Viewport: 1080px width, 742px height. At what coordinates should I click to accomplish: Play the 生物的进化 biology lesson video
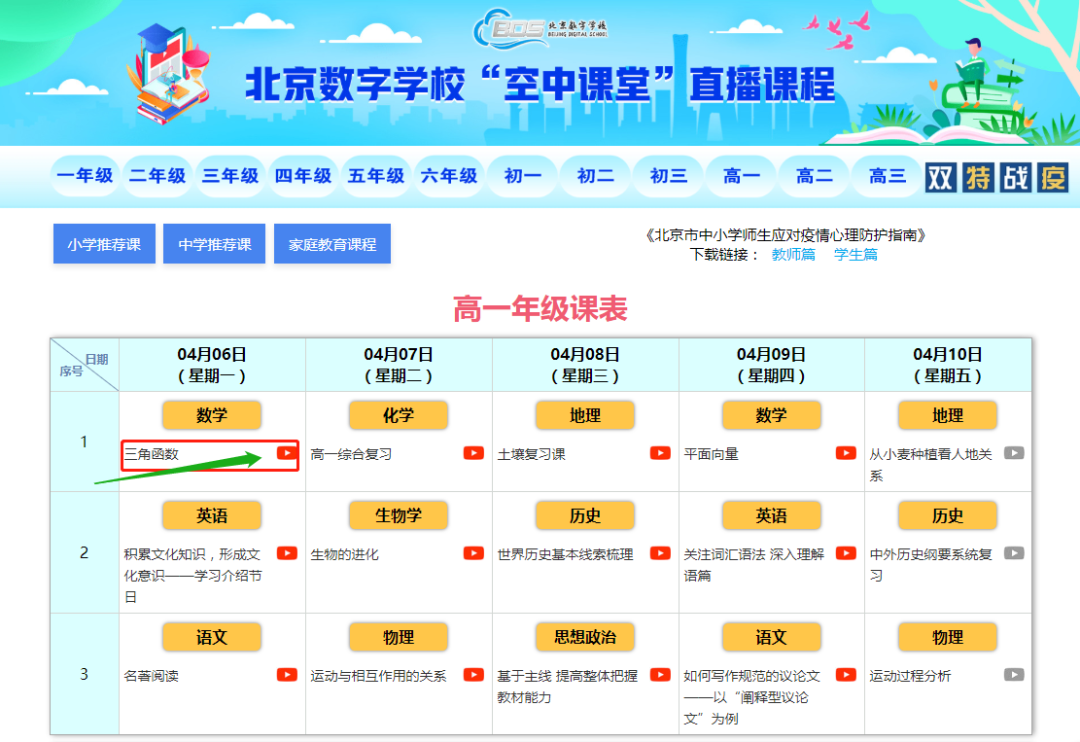click(473, 554)
